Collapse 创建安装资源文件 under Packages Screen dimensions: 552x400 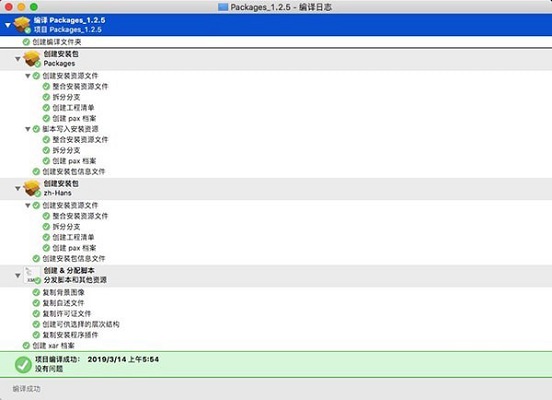click(x=27, y=76)
